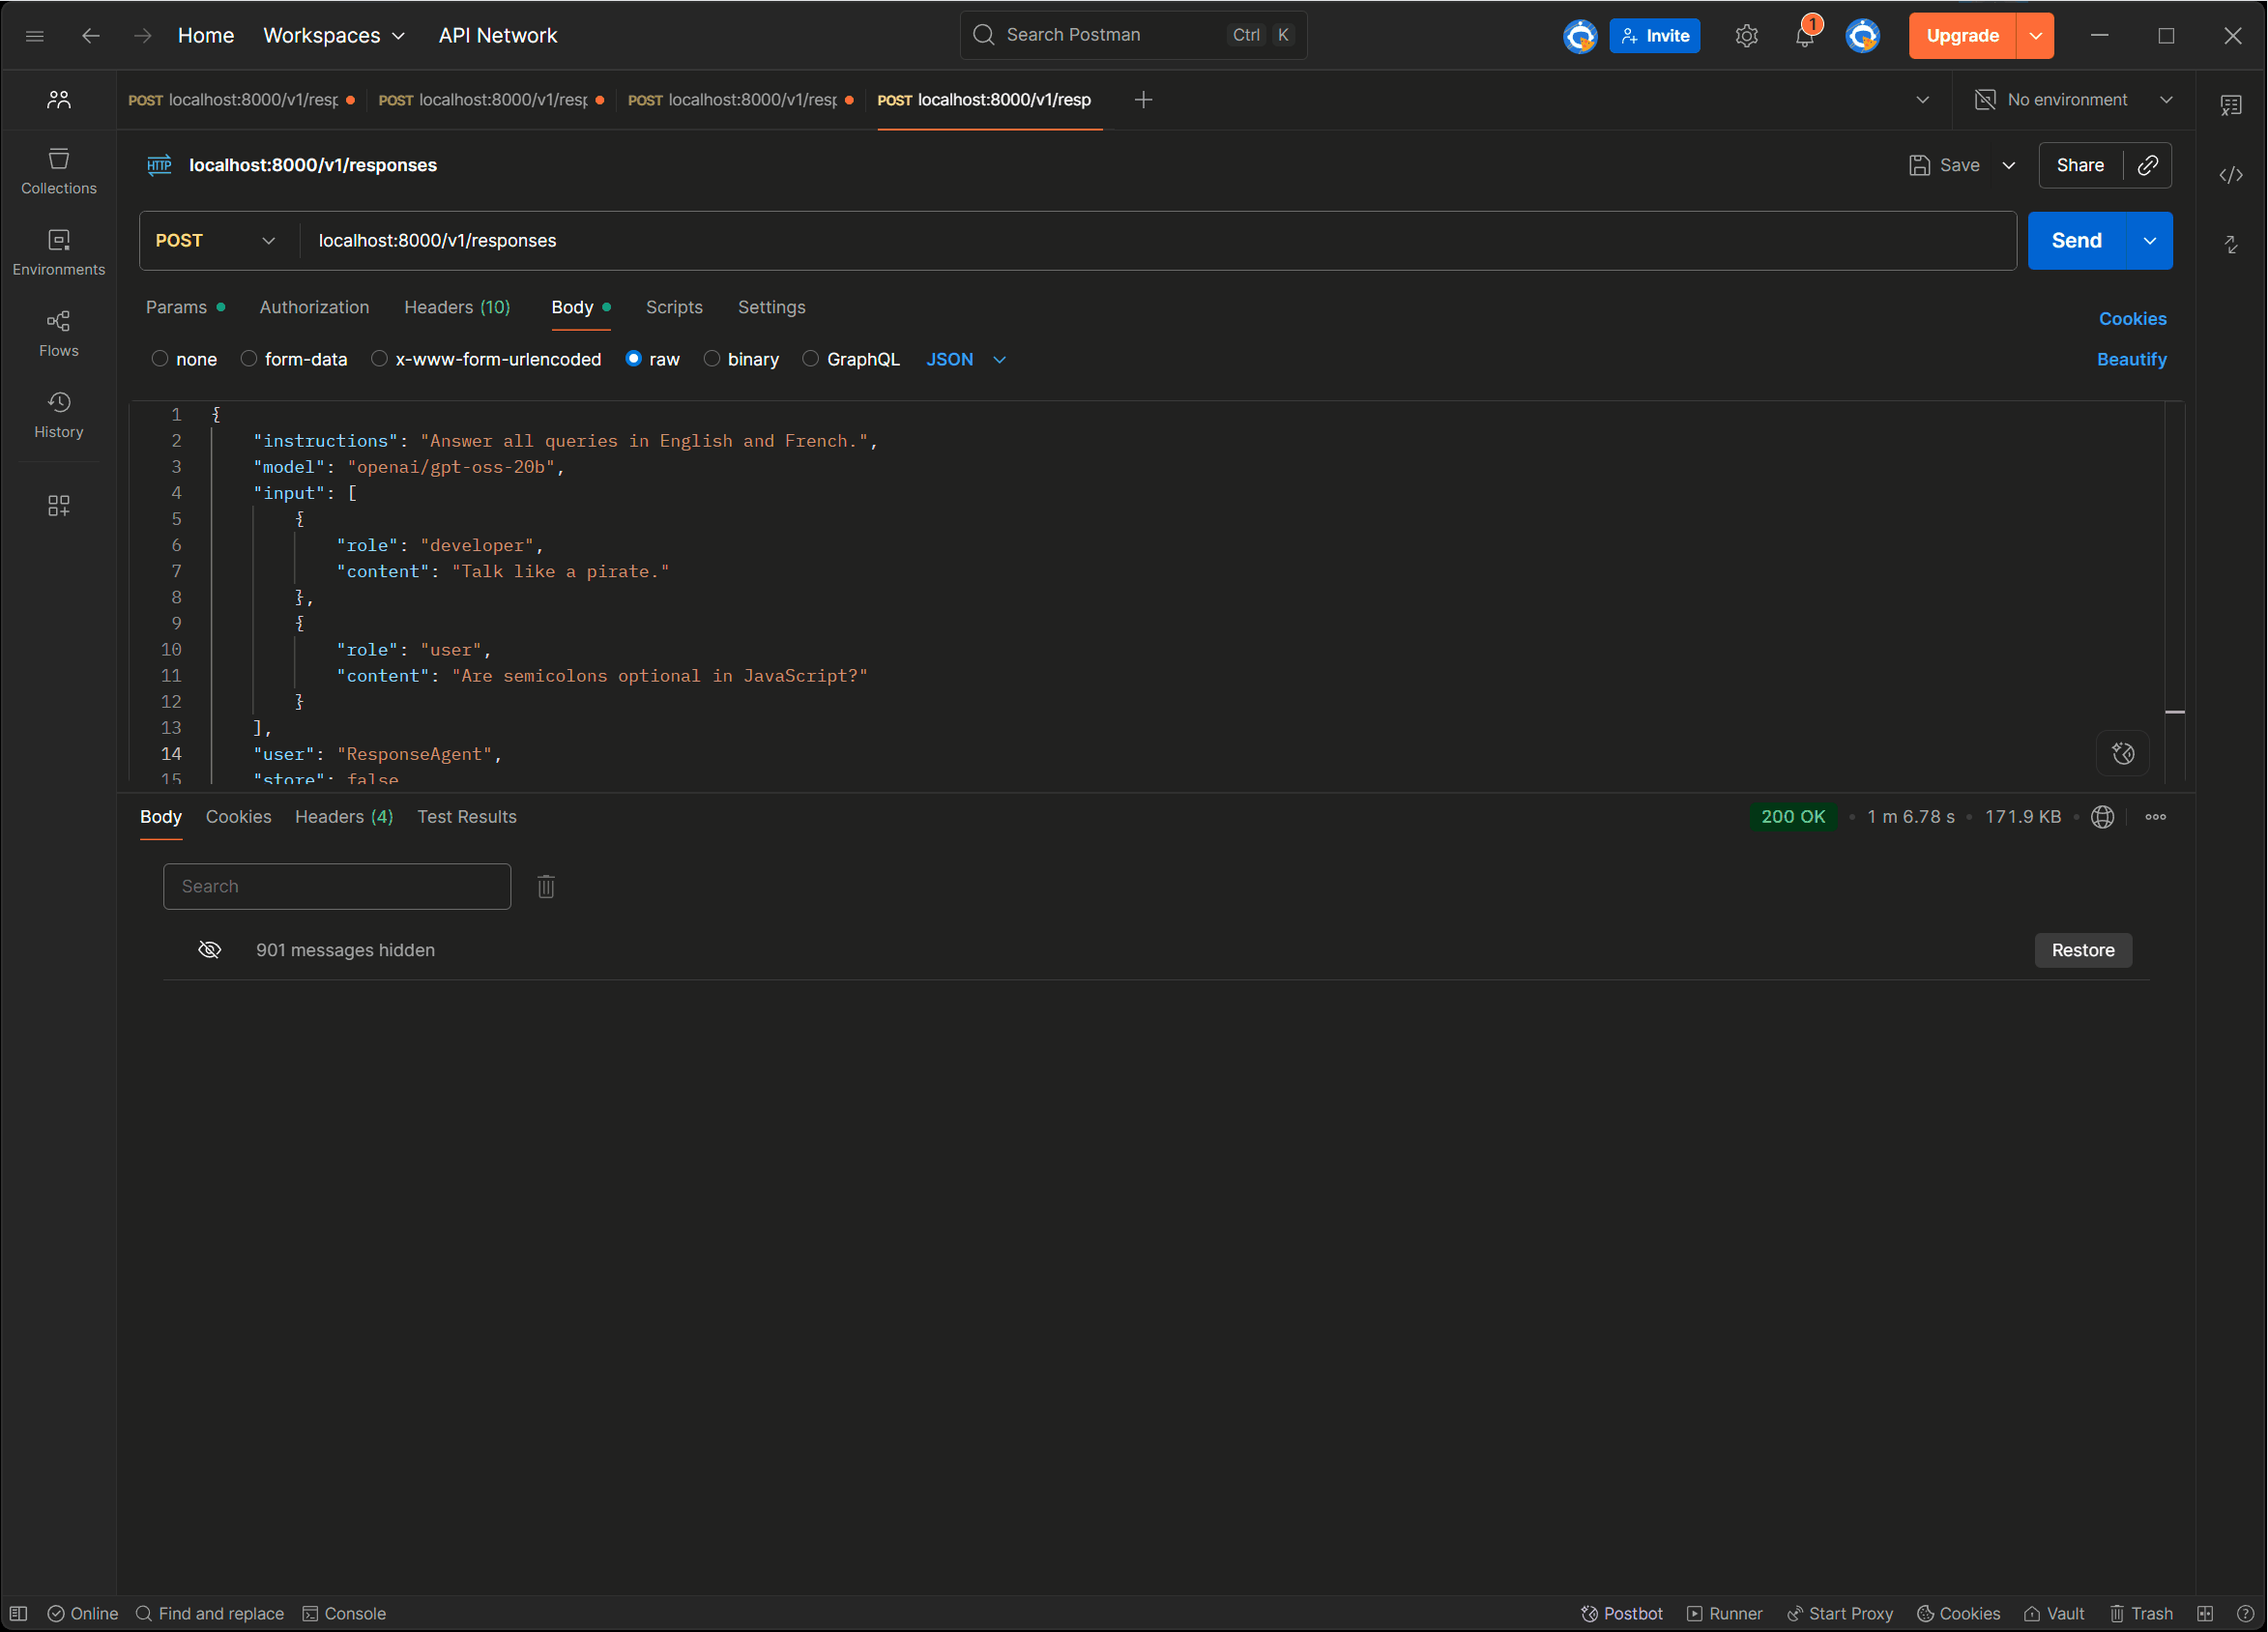The height and width of the screenshot is (1632, 2268).
Task: Open the tabs overflow chevron
Action: point(1922,100)
